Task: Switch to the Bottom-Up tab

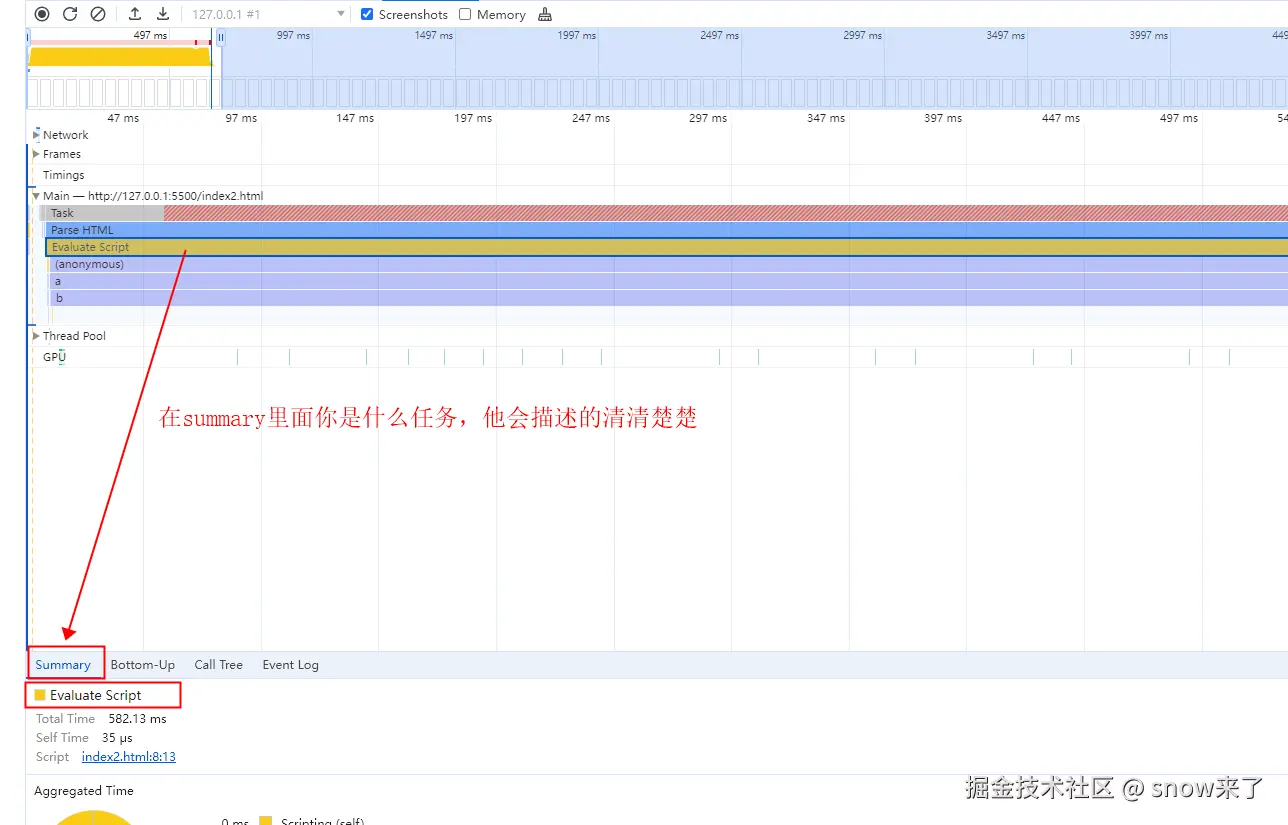Action: coord(143,665)
